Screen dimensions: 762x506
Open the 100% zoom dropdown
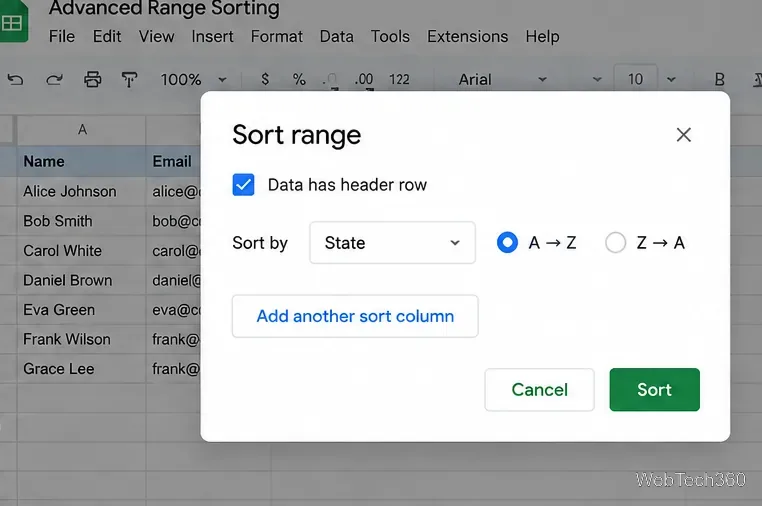tap(193, 79)
